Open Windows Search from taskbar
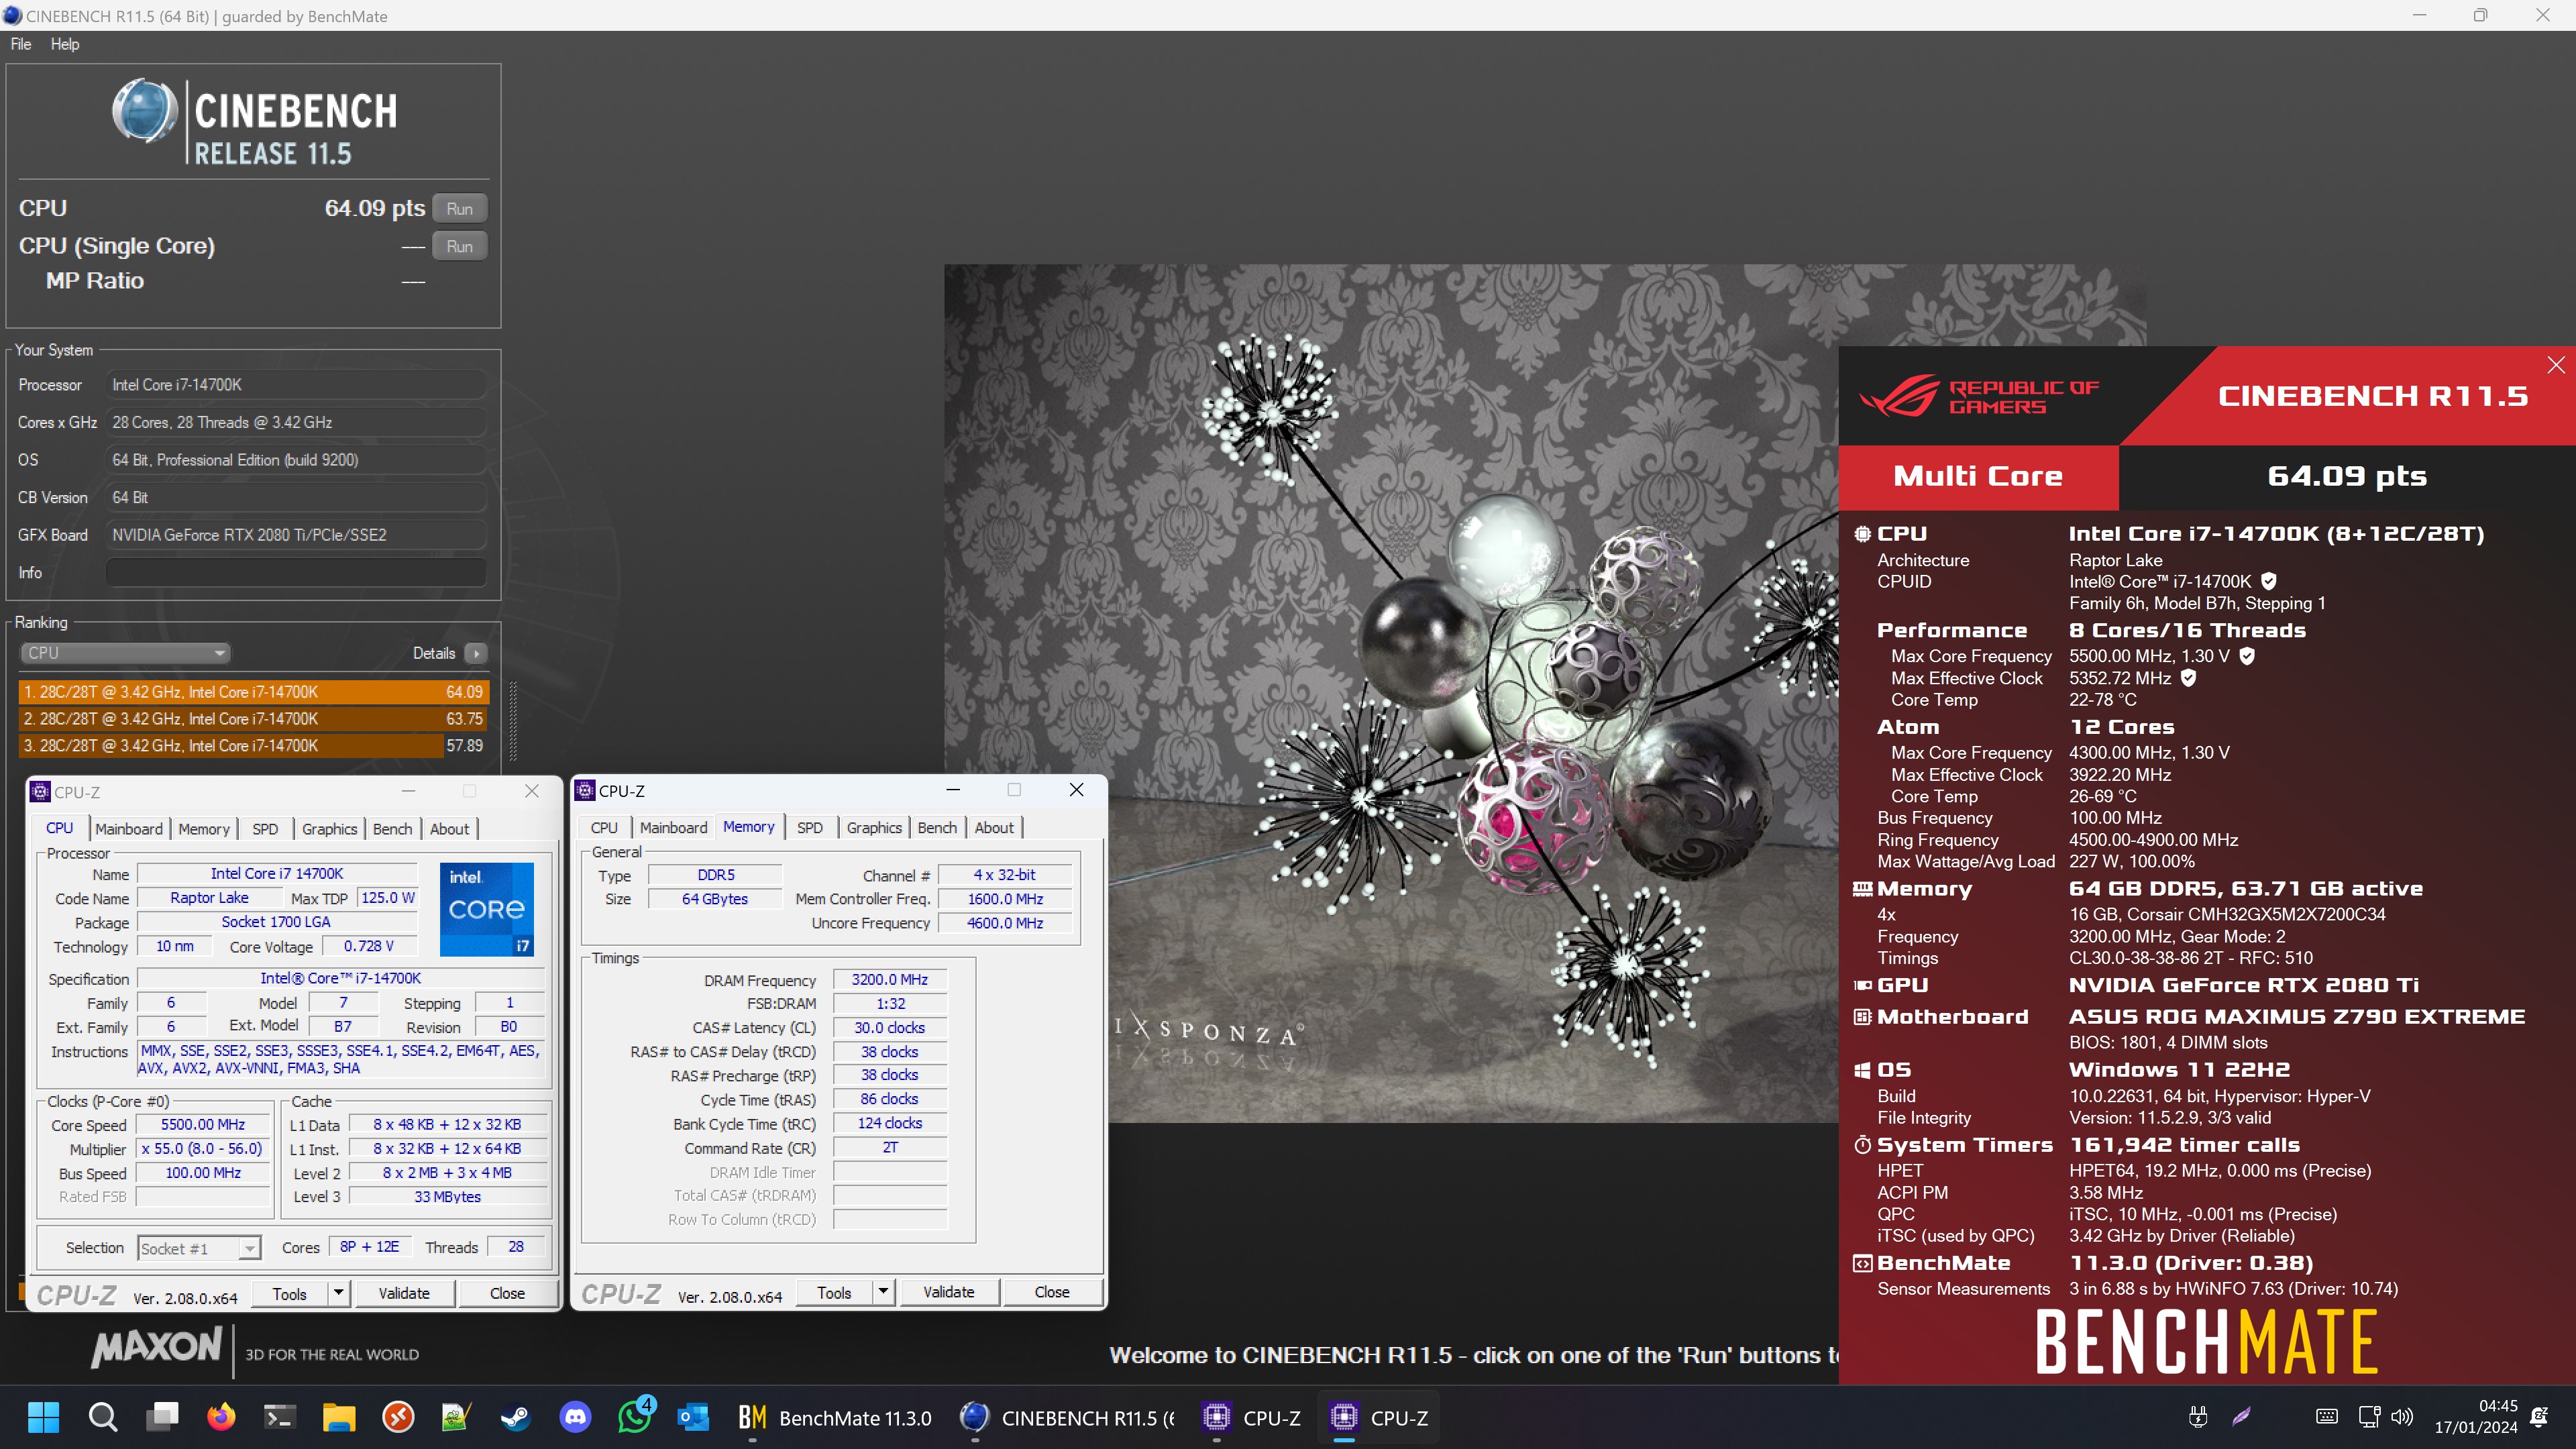 tap(102, 1417)
